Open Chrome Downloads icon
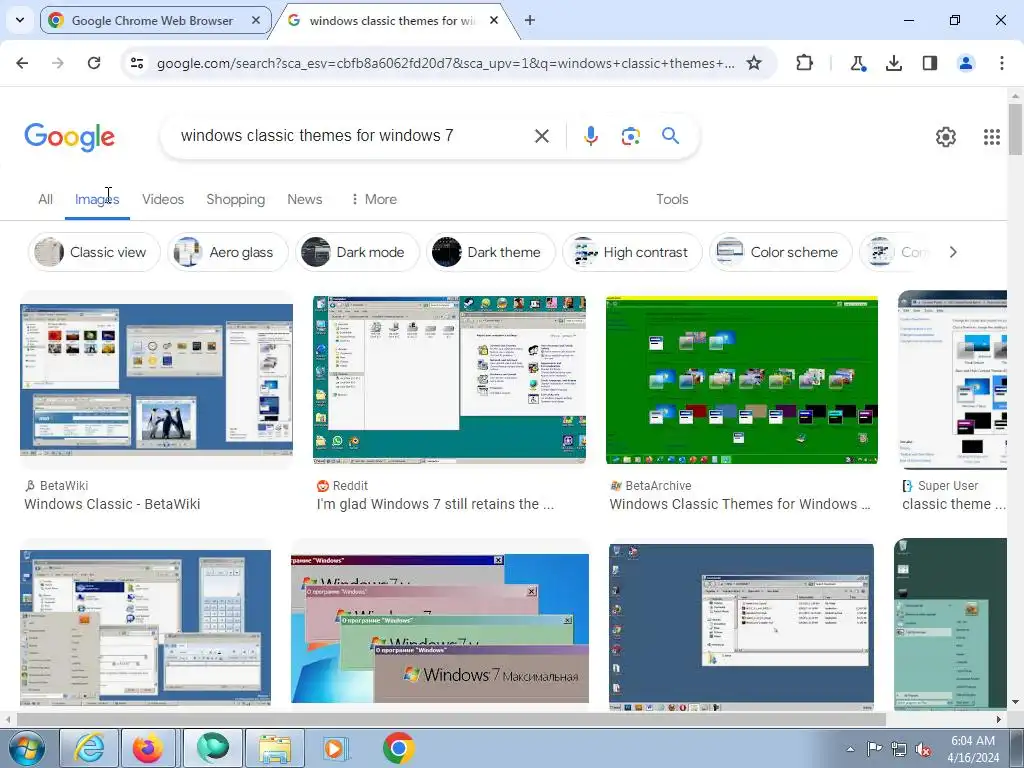Image resolution: width=1024 pixels, height=768 pixels. [x=893, y=63]
